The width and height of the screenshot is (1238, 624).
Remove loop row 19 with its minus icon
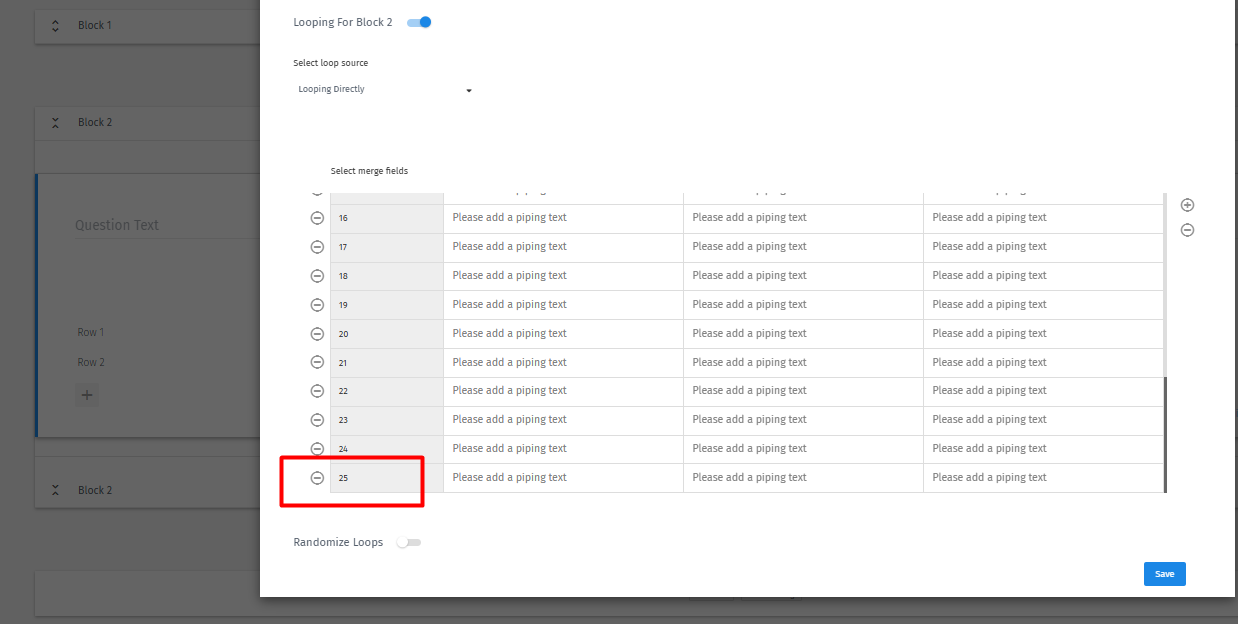coord(317,305)
